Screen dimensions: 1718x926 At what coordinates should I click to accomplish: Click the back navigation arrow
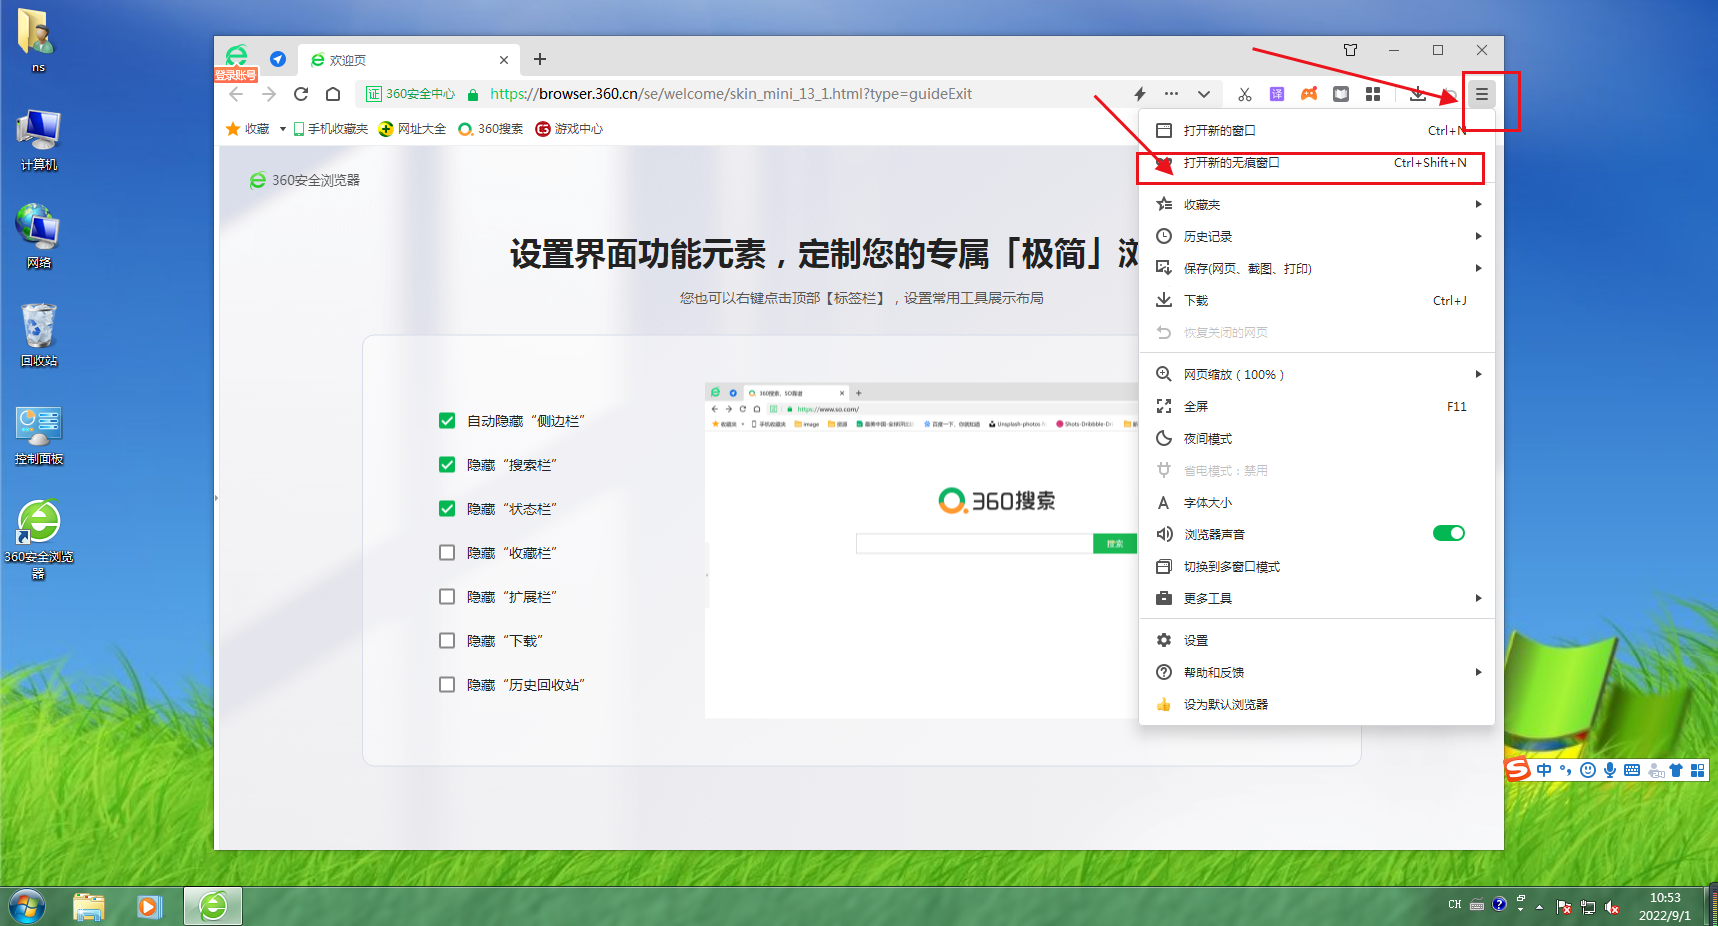(x=236, y=94)
